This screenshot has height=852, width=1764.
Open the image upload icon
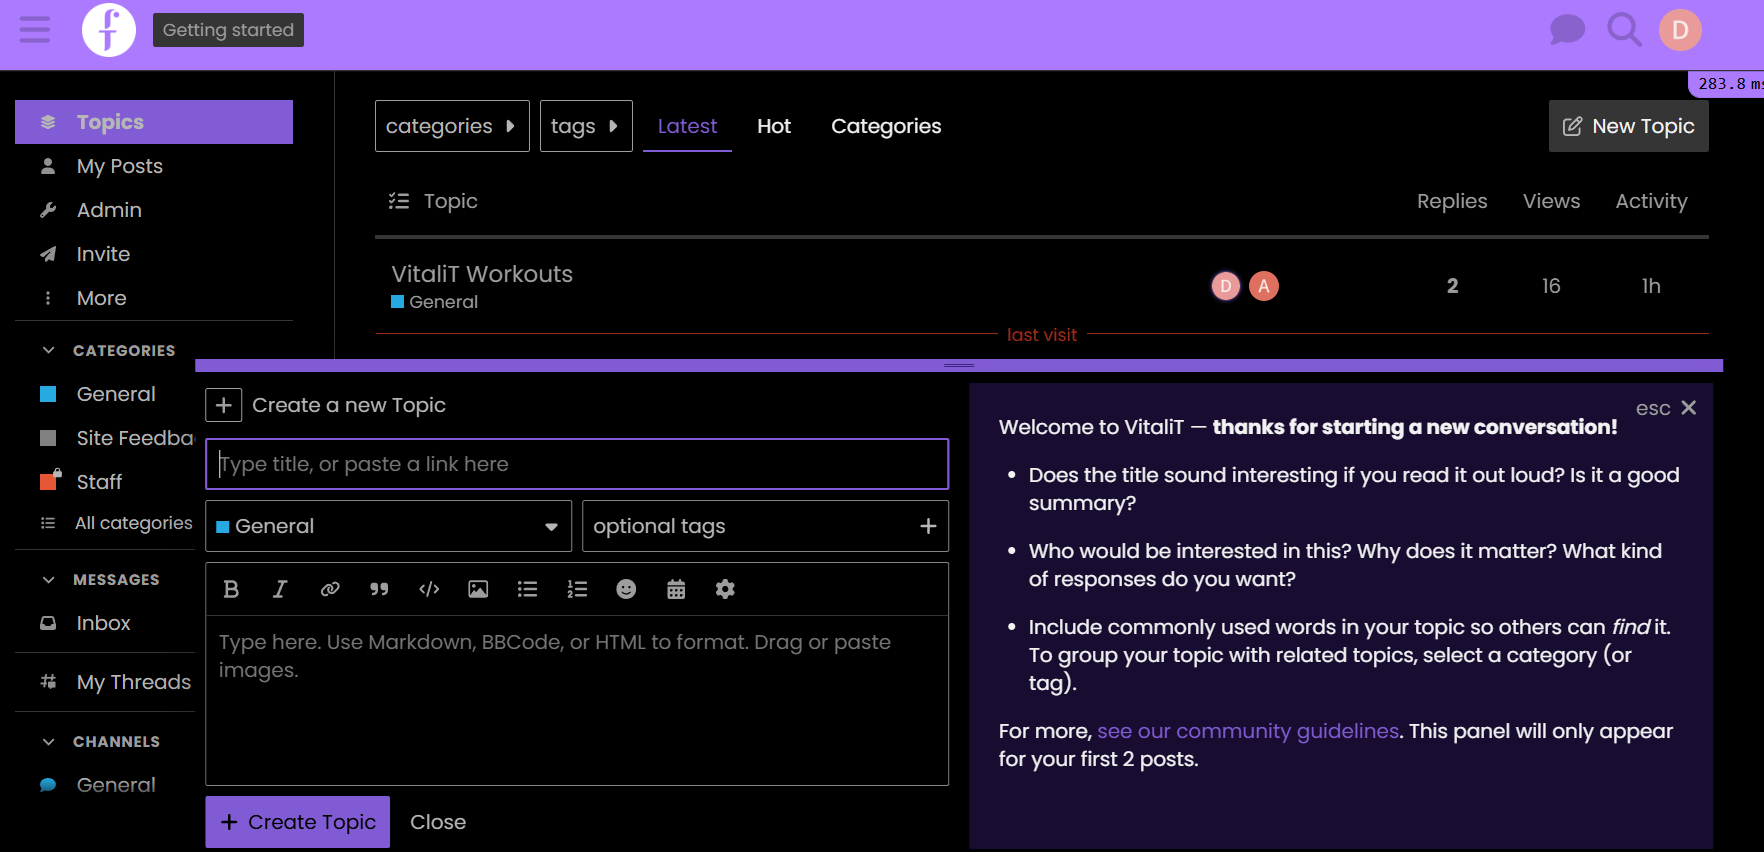point(478,589)
